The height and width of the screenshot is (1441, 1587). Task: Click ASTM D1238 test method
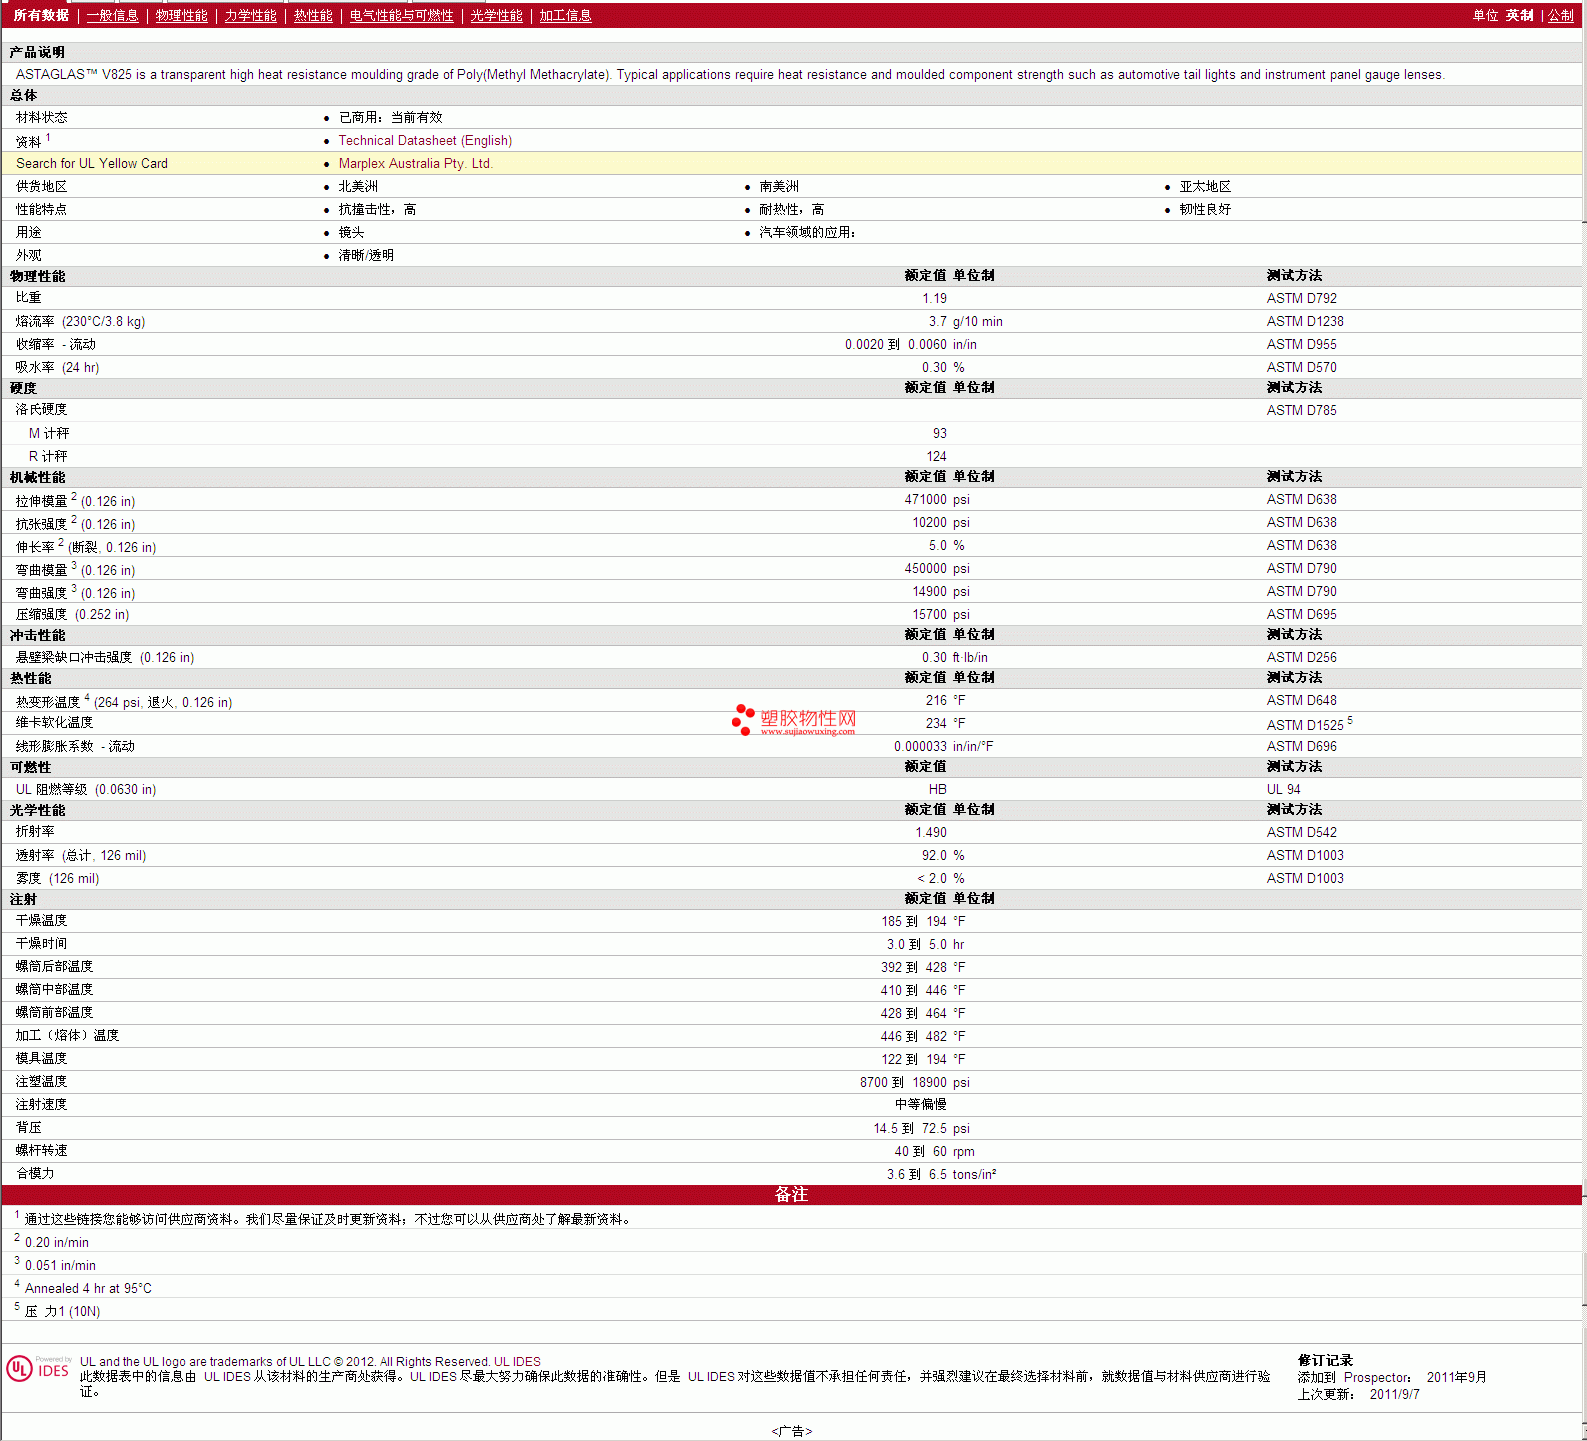[1305, 321]
